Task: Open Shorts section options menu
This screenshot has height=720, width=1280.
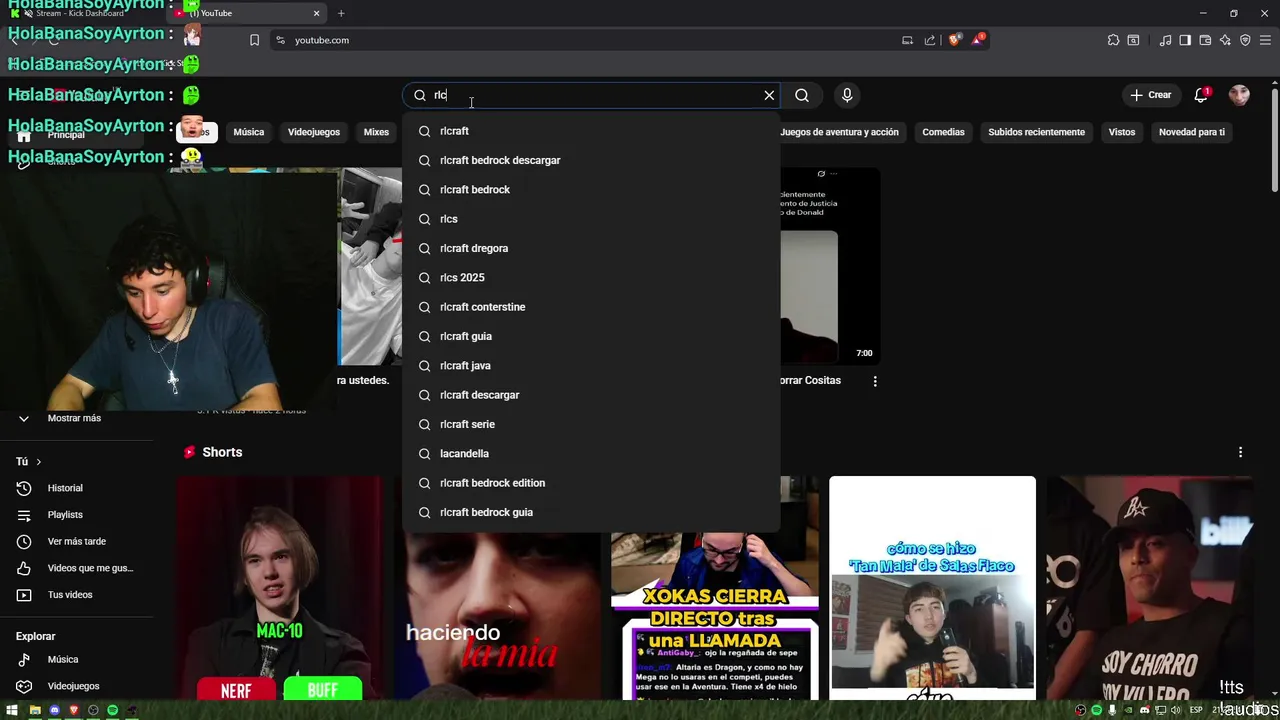Action: pos(1240,452)
